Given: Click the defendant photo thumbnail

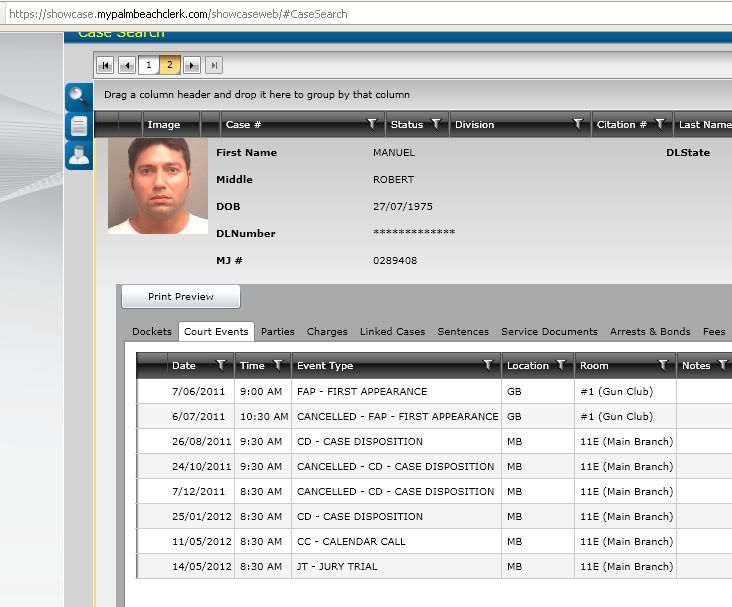Looking at the screenshot, I should tap(151, 187).
